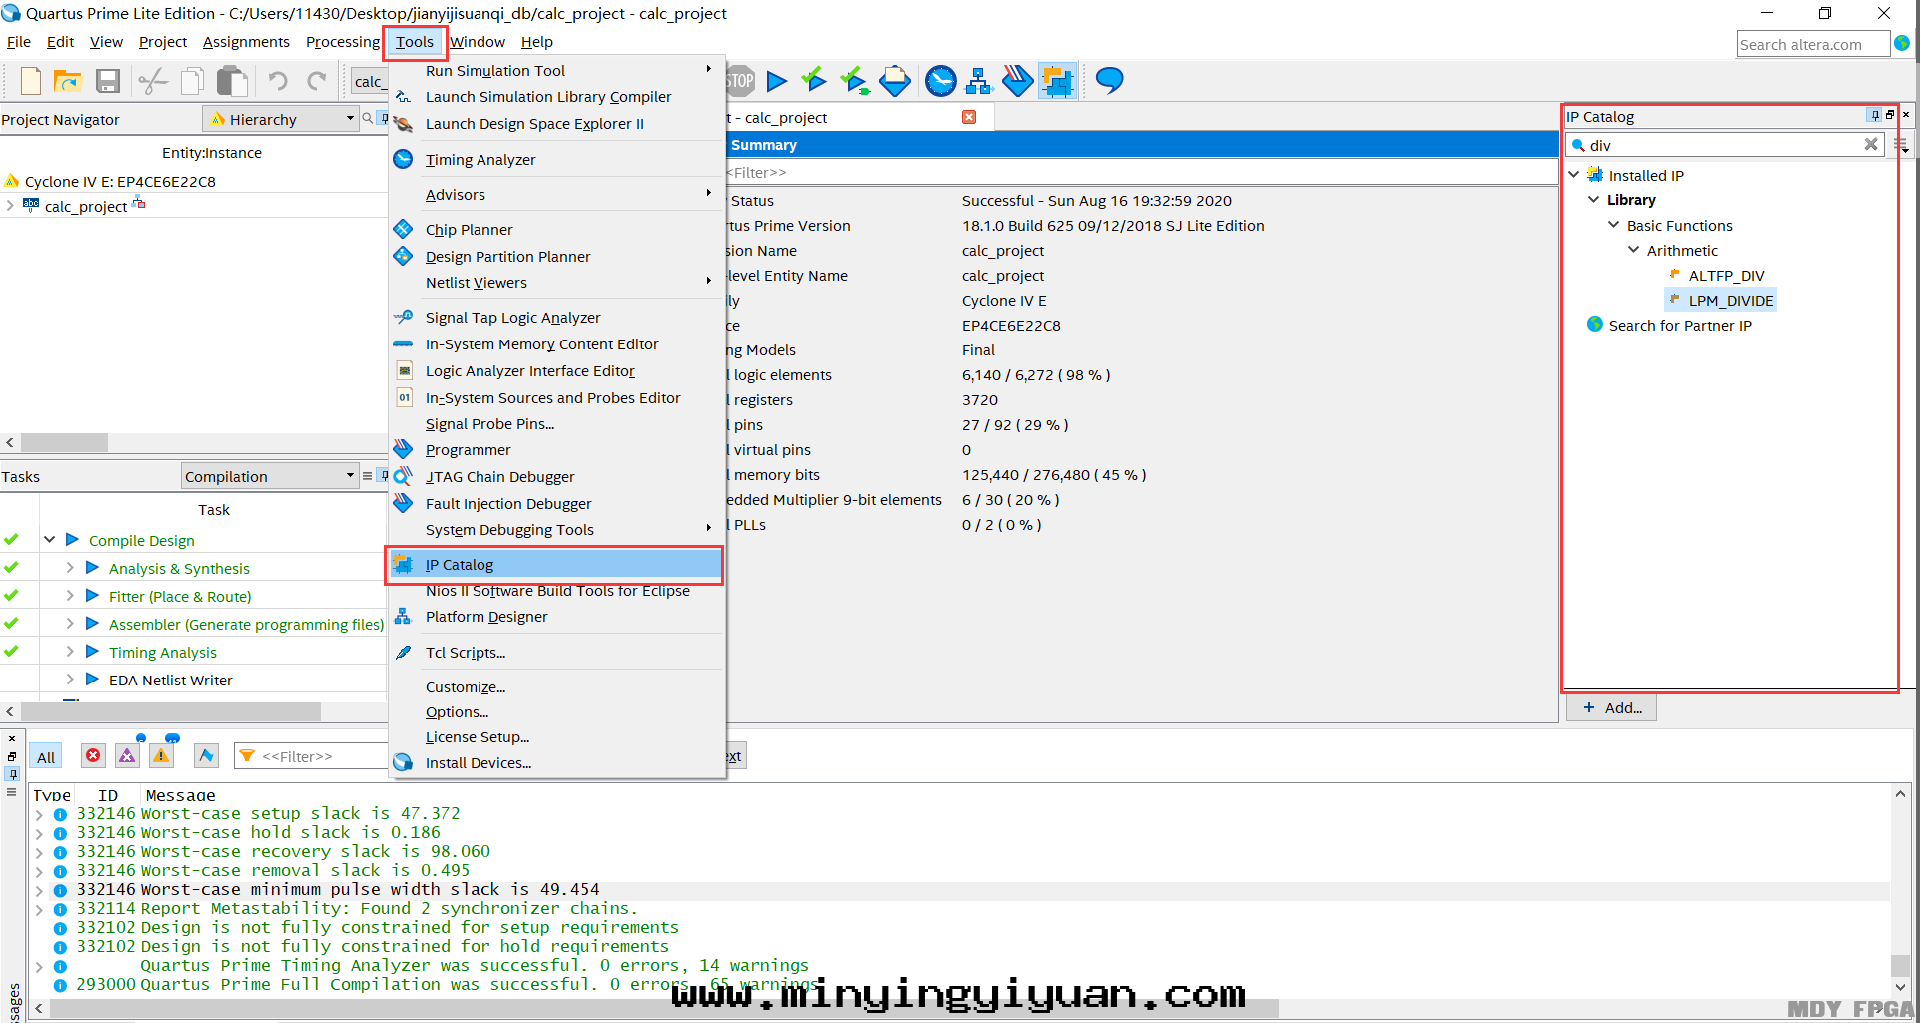1920x1023 pixels.
Task: Click the Search altera.com input field
Action: pyautogui.click(x=1812, y=44)
